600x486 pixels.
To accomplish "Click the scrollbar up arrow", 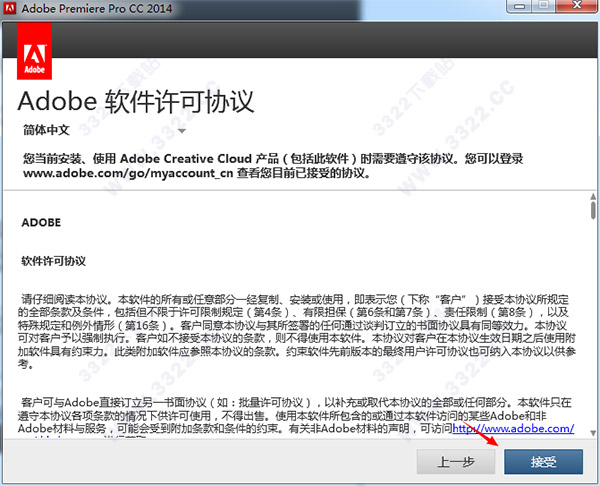I will click(x=593, y=196).
